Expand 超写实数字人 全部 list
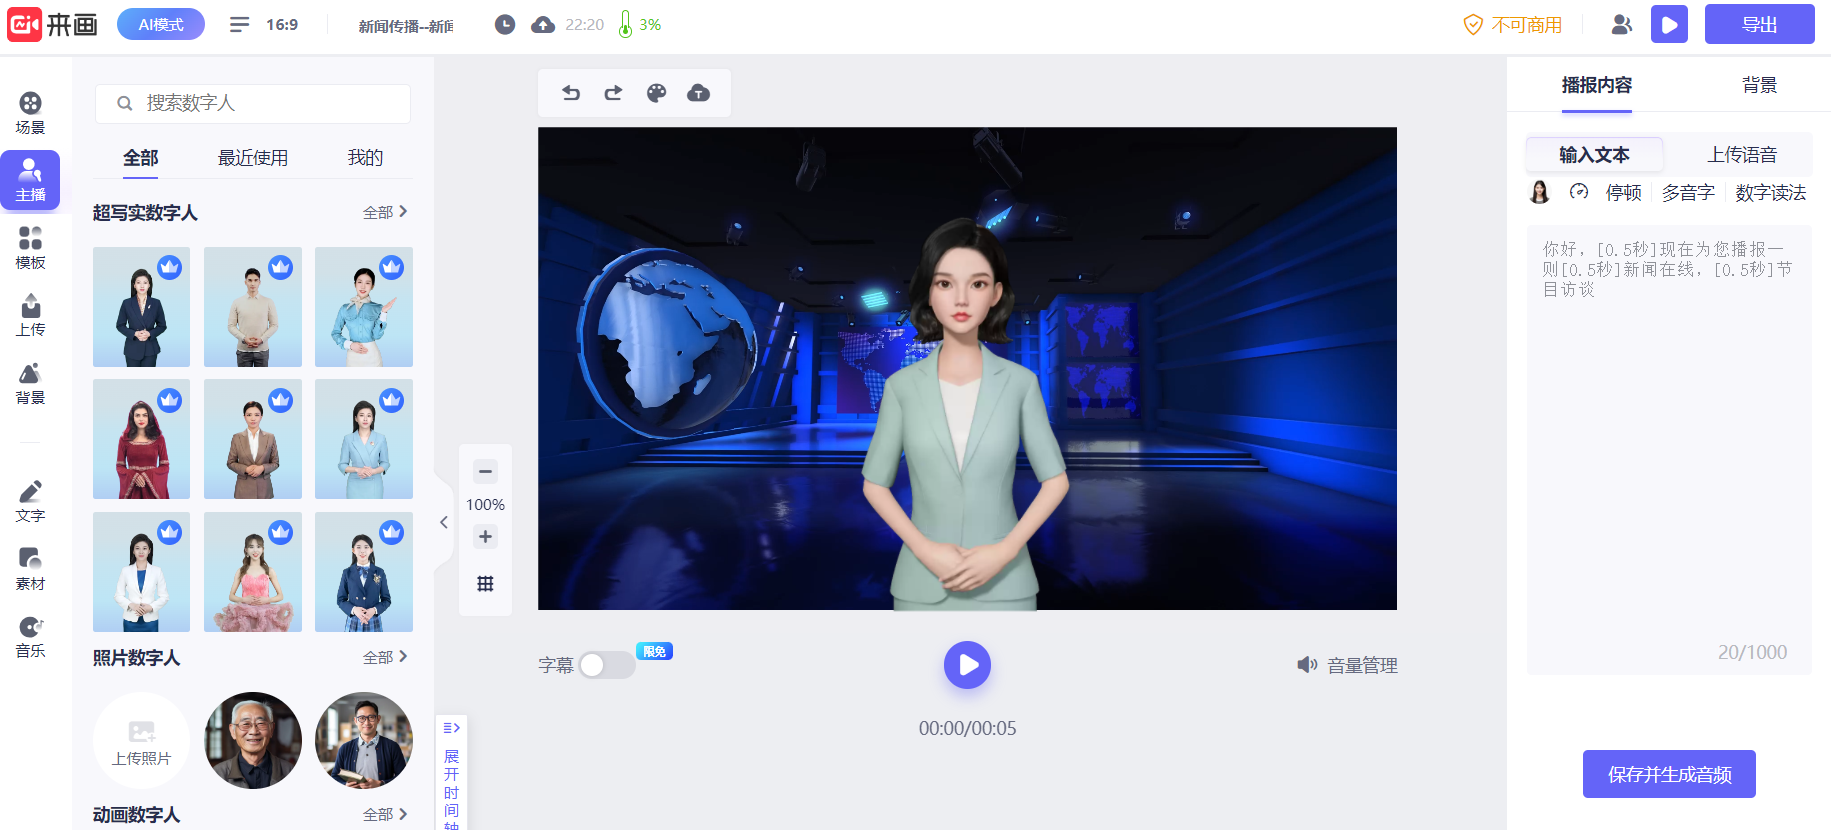 [385, 212]
